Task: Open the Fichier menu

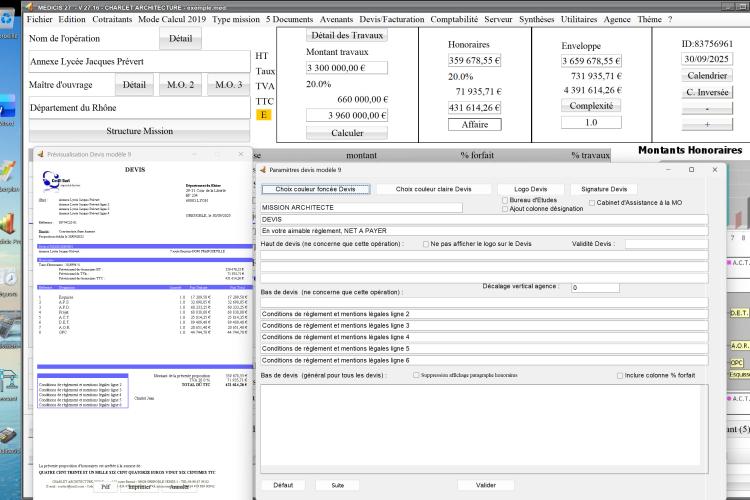Action: tap(40, 19)
